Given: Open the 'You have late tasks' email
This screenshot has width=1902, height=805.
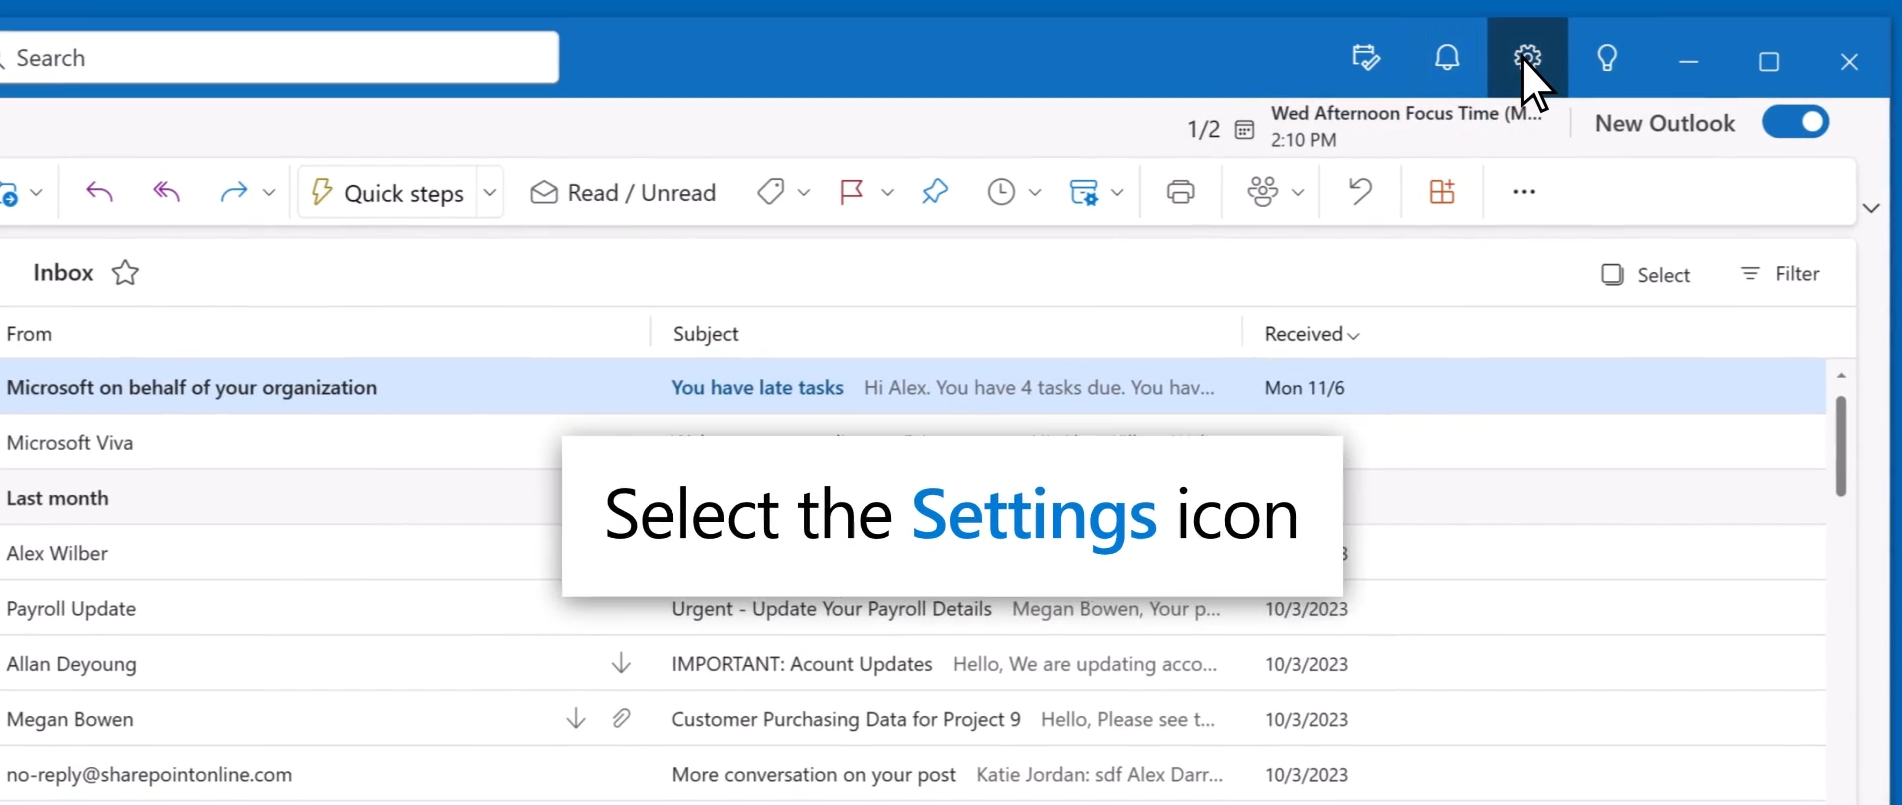Looking at the screenshot, I should (x=912, y=387).
